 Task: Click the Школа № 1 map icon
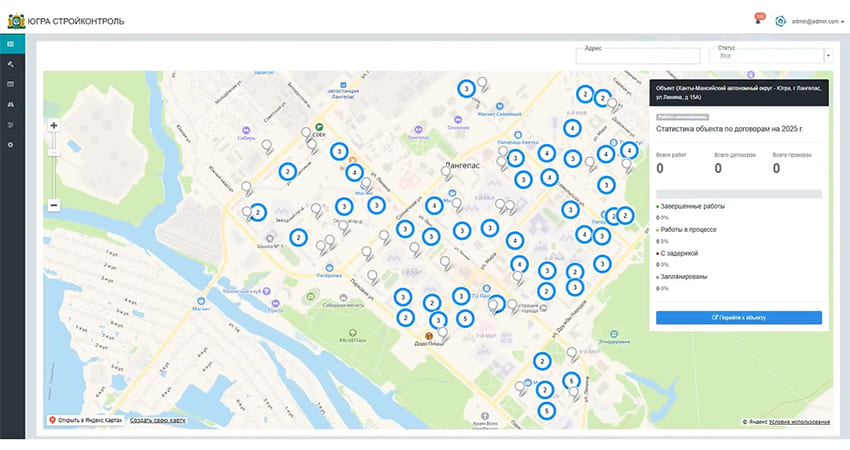[270, 239]
